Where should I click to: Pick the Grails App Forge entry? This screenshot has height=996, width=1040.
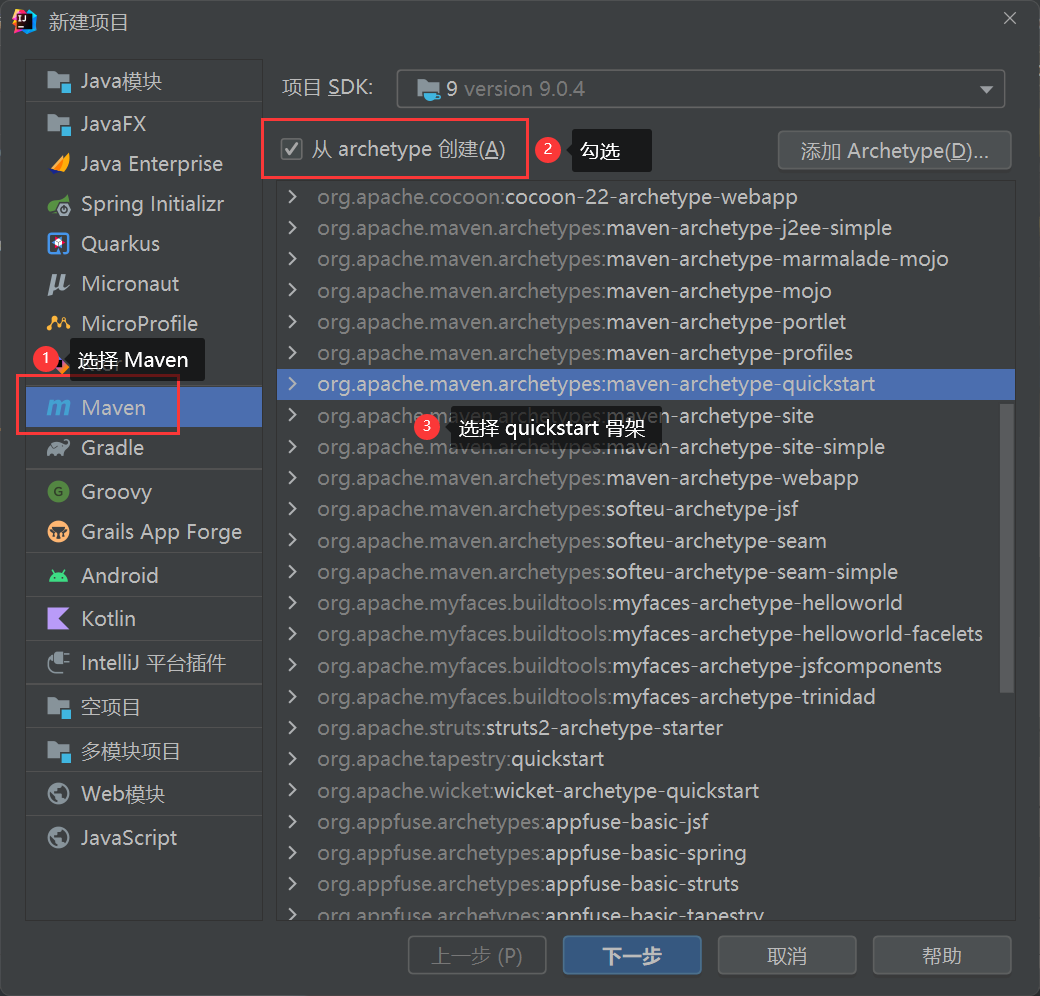tap(144, 532)
